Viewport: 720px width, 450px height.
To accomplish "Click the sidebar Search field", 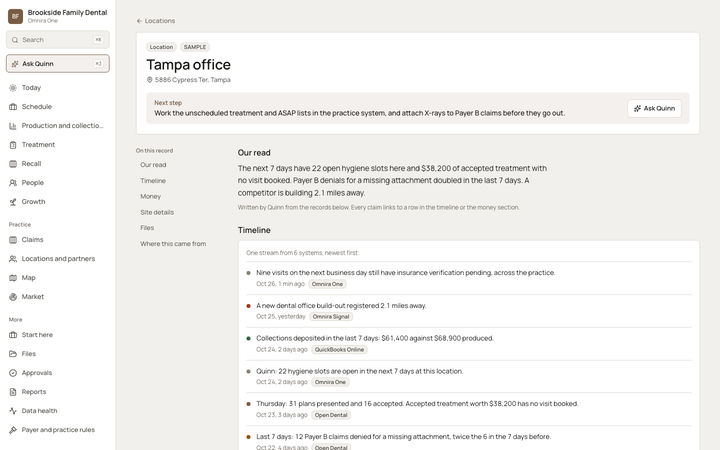I will pos(58,40).
